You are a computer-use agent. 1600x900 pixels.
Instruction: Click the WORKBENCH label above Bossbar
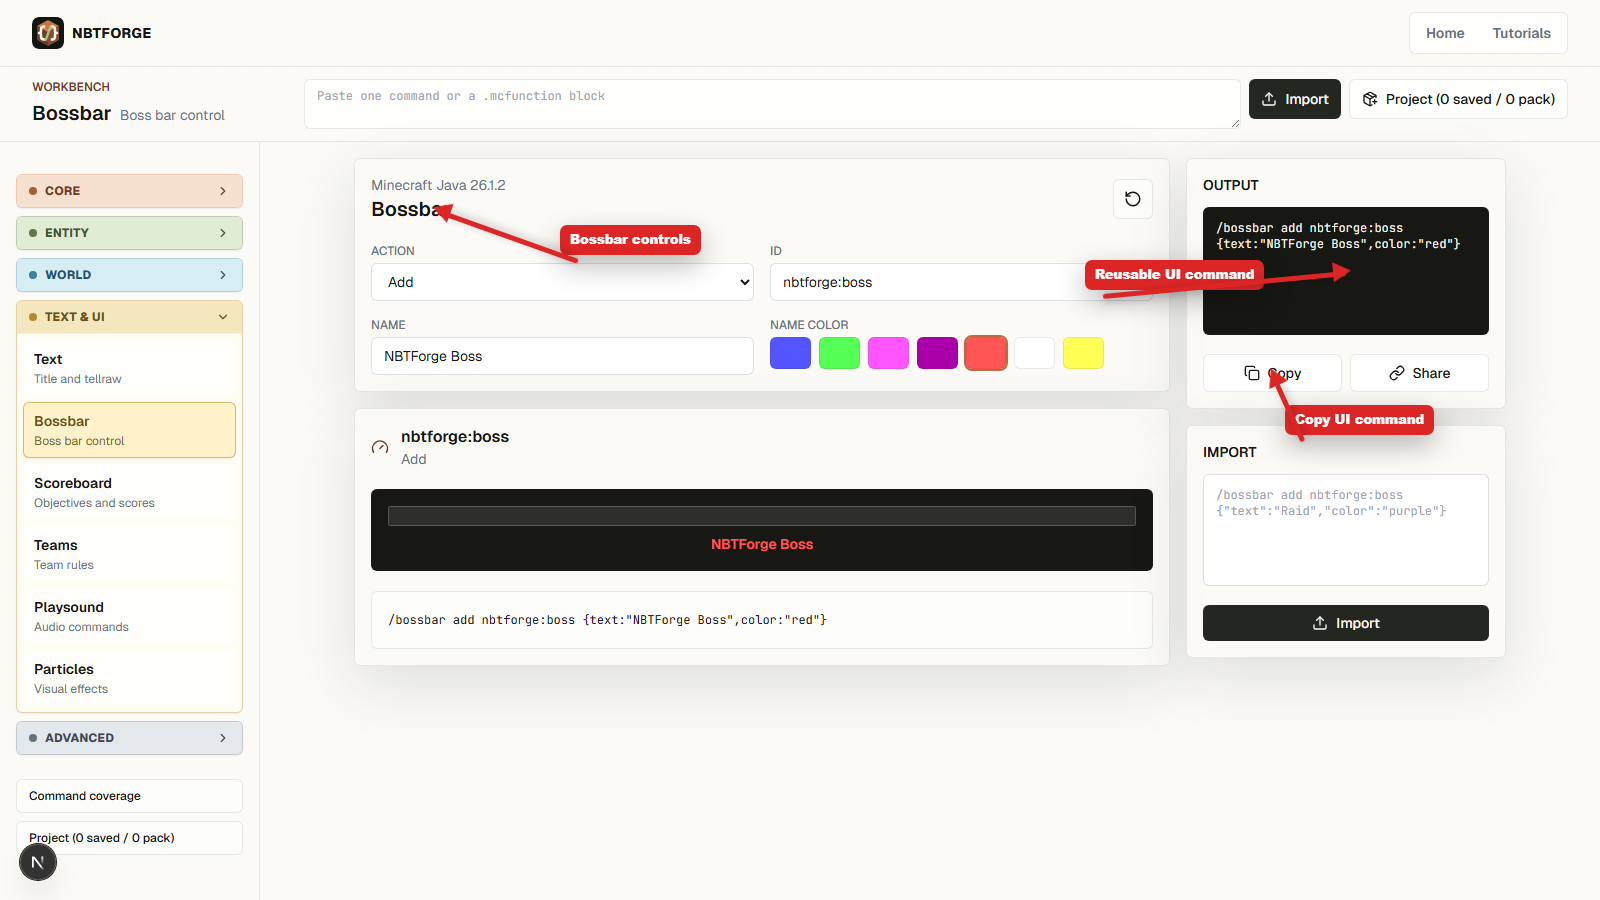71,87
